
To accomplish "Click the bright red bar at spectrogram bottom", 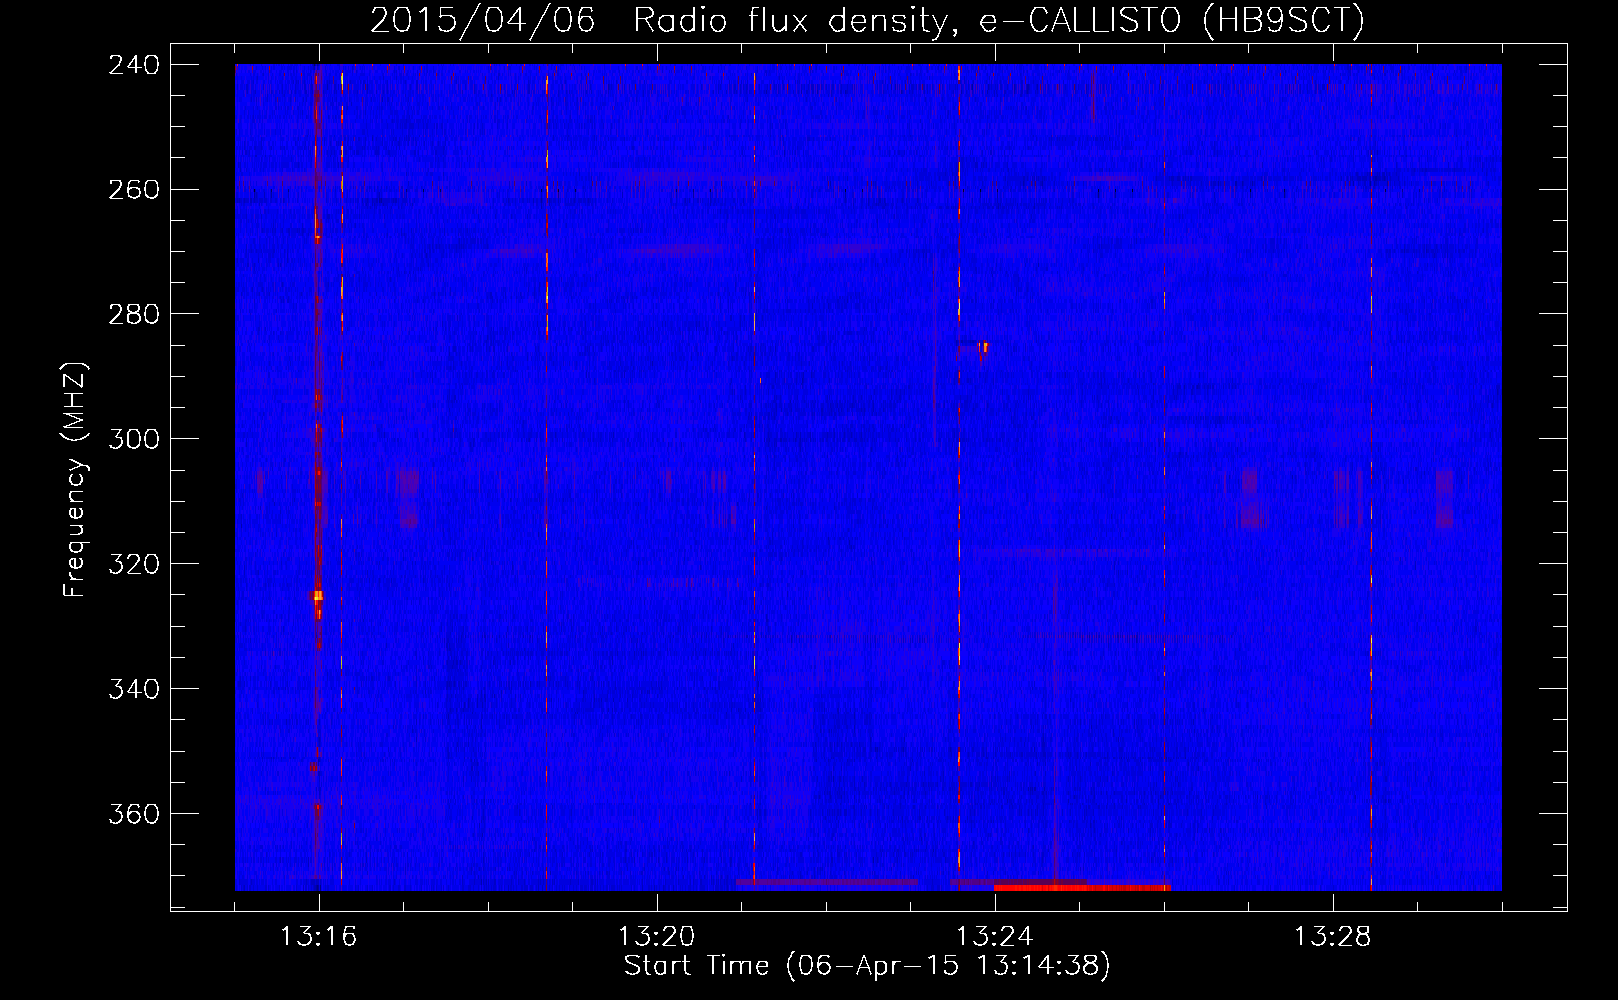I will click(1082, 886).
